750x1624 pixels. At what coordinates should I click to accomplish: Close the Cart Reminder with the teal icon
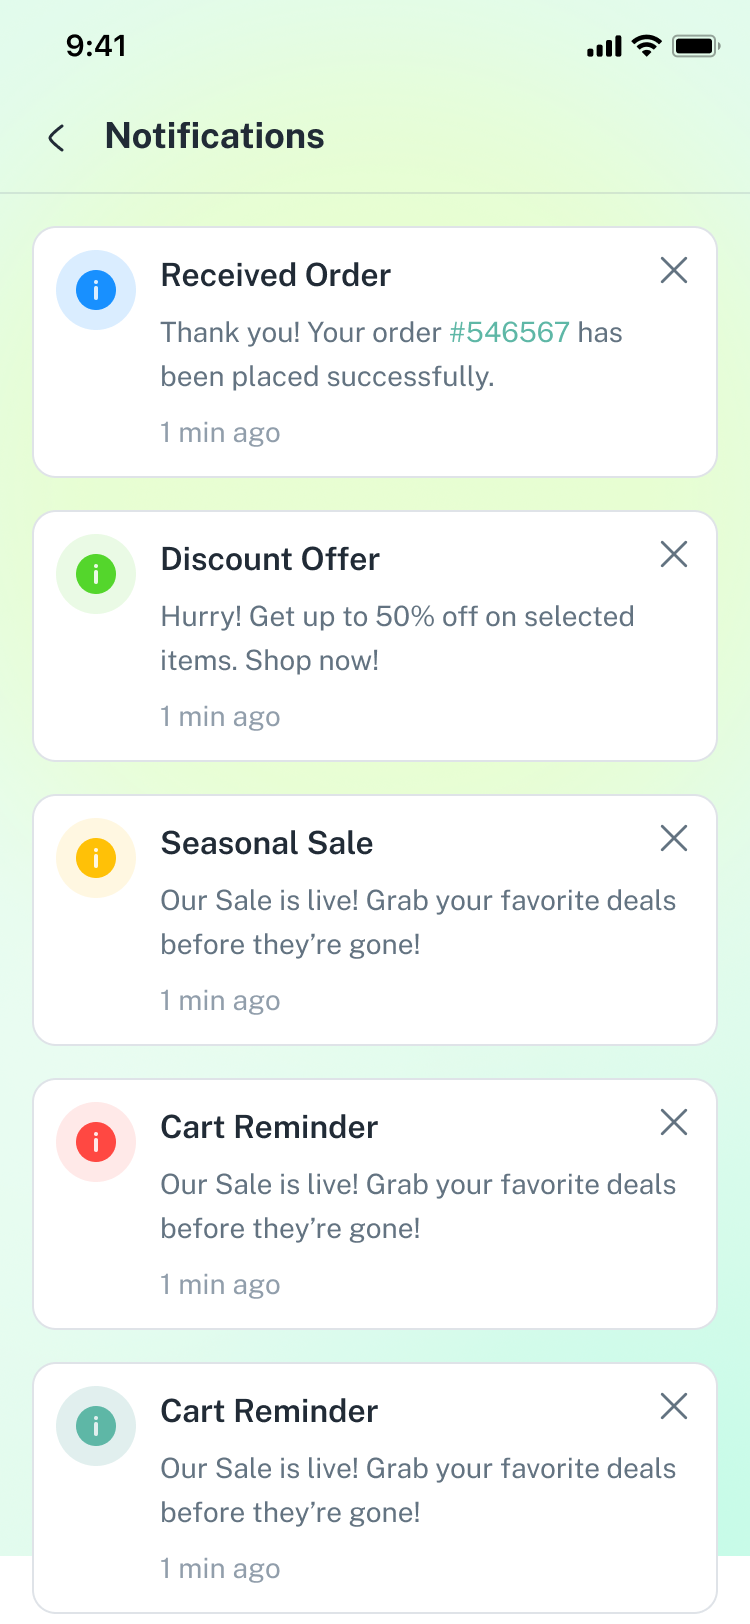674,1406
